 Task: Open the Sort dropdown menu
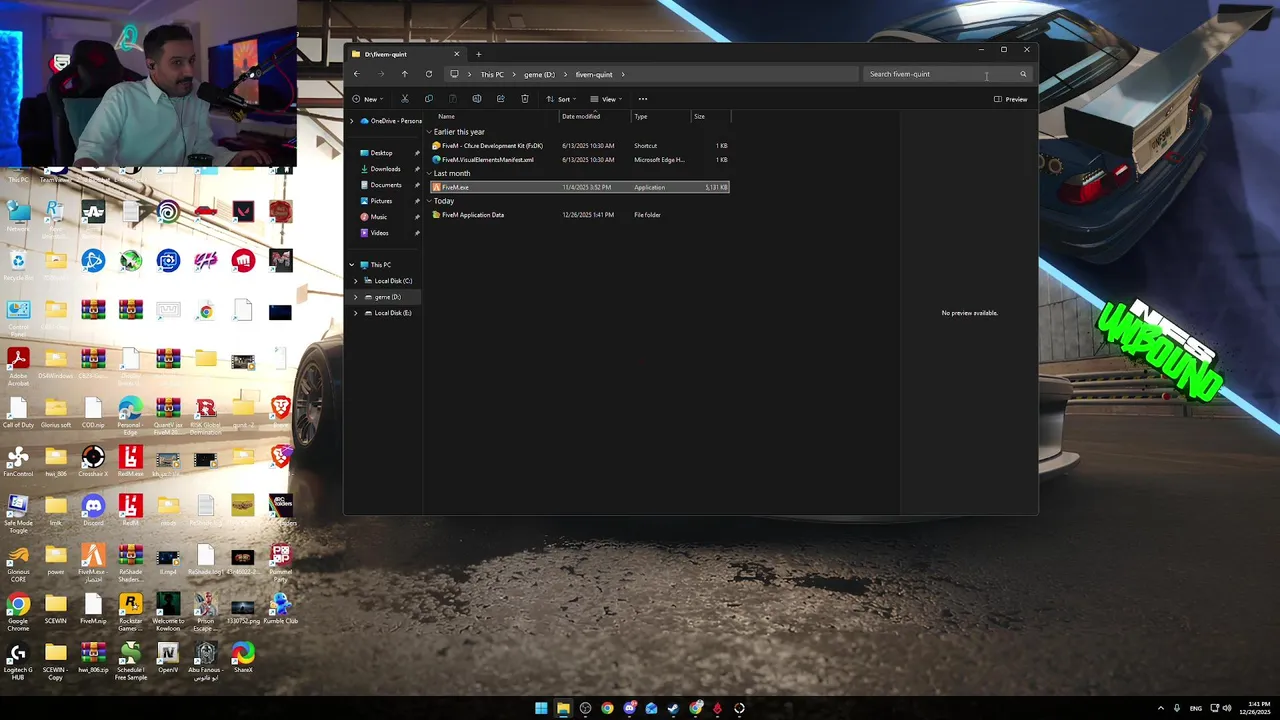[x=560, y=99]
